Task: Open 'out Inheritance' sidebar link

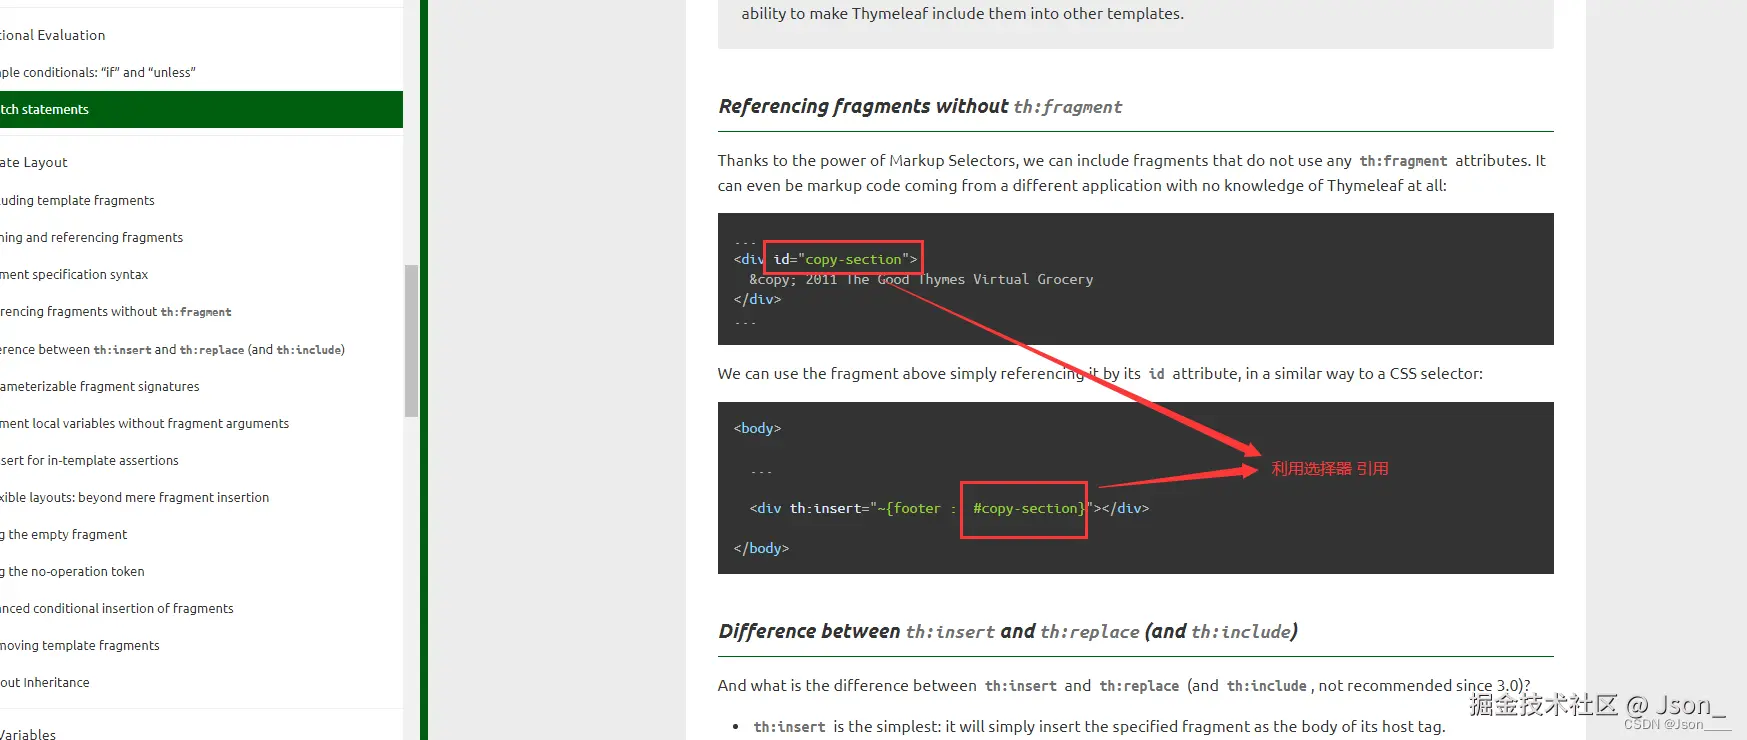Action: (45, 682)
